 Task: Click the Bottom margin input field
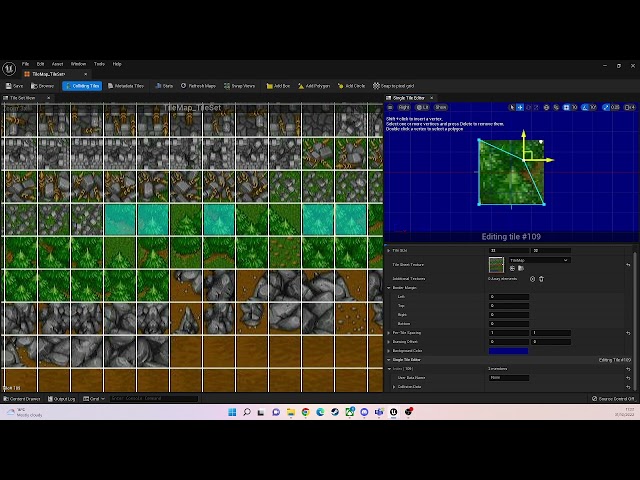[509, 324]
